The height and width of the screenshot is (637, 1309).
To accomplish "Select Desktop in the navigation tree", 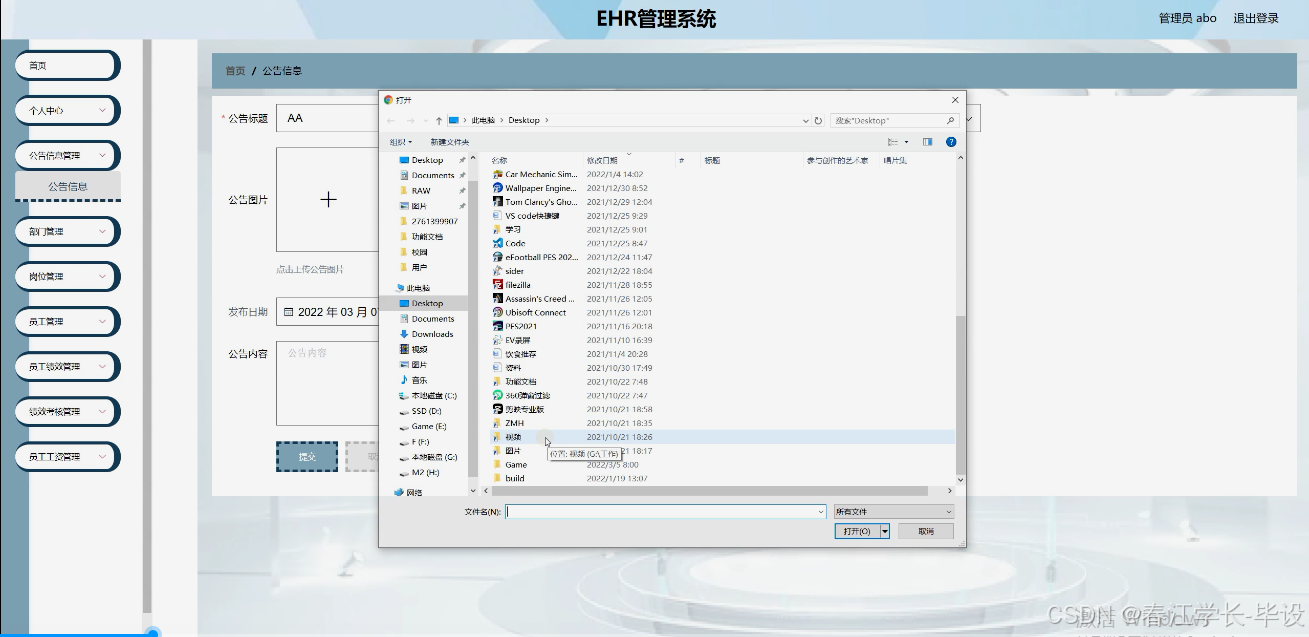I will [424, 303].
